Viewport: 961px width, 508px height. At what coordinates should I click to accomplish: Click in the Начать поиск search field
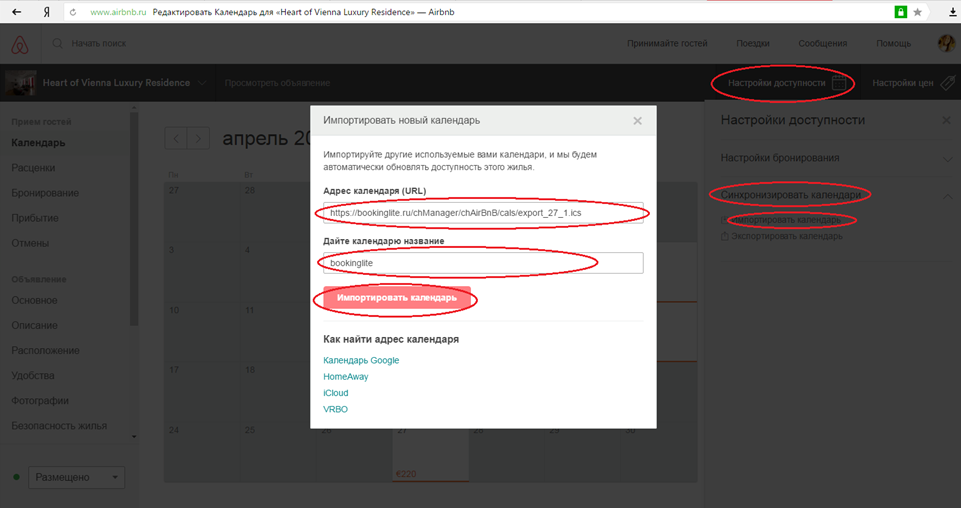tap(99, 44)
